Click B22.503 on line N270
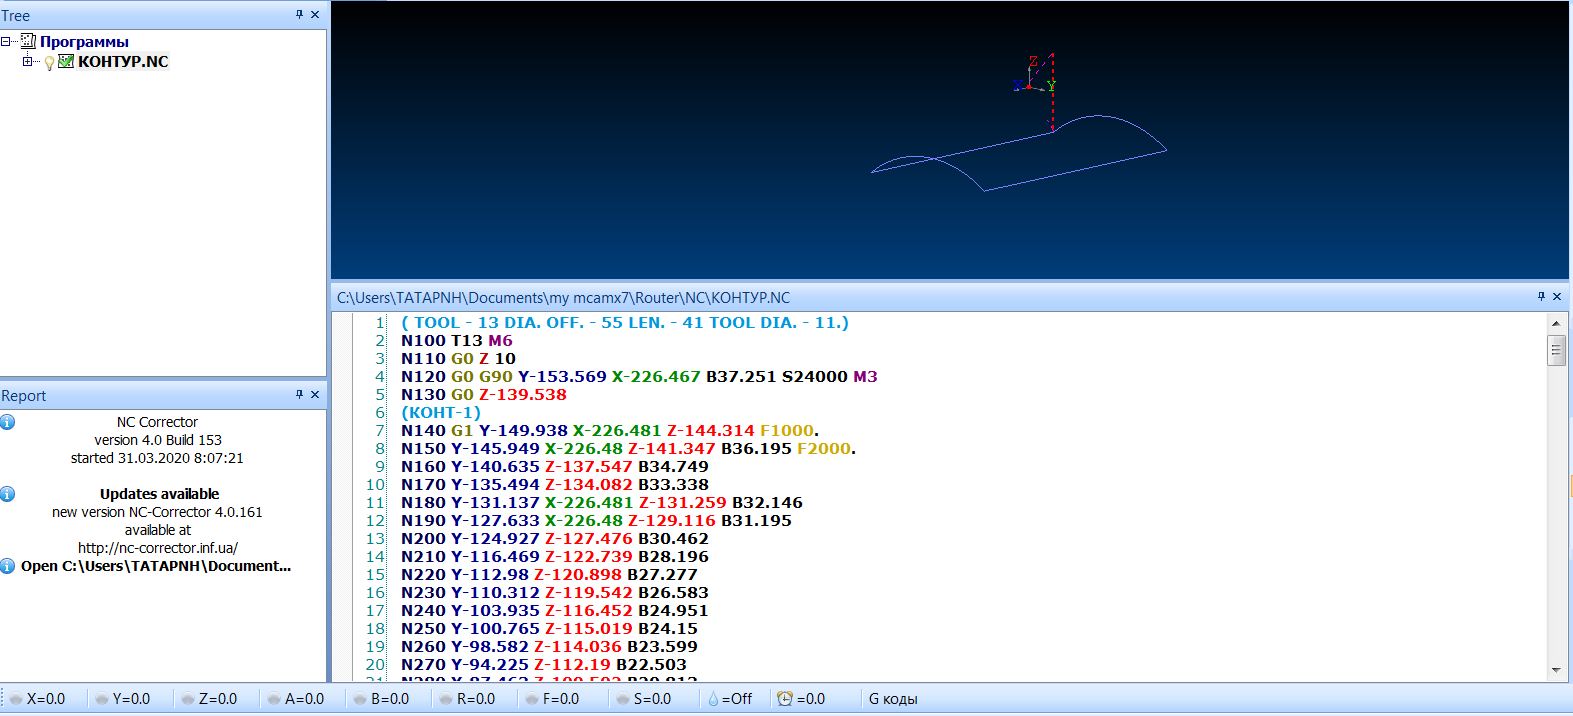This screenshot has width=1573, height=716. coord(652,665)
